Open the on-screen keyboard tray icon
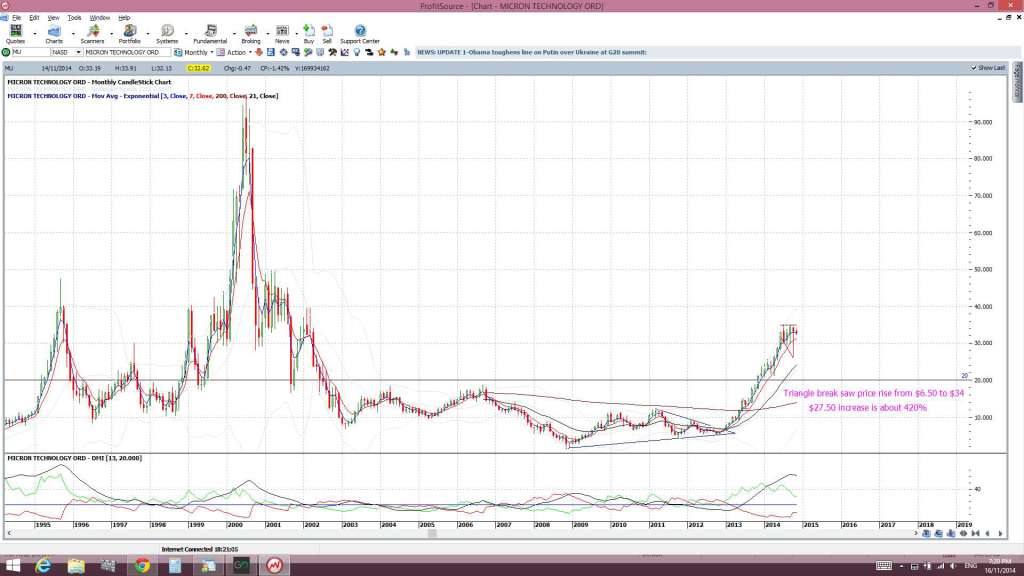1024x576 pixels. point(884,566)
